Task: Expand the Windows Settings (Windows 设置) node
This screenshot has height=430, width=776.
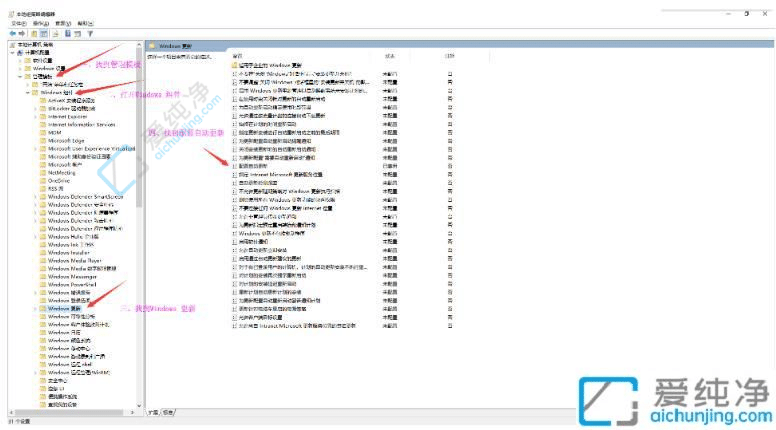Action: click(x=20, y=68)
